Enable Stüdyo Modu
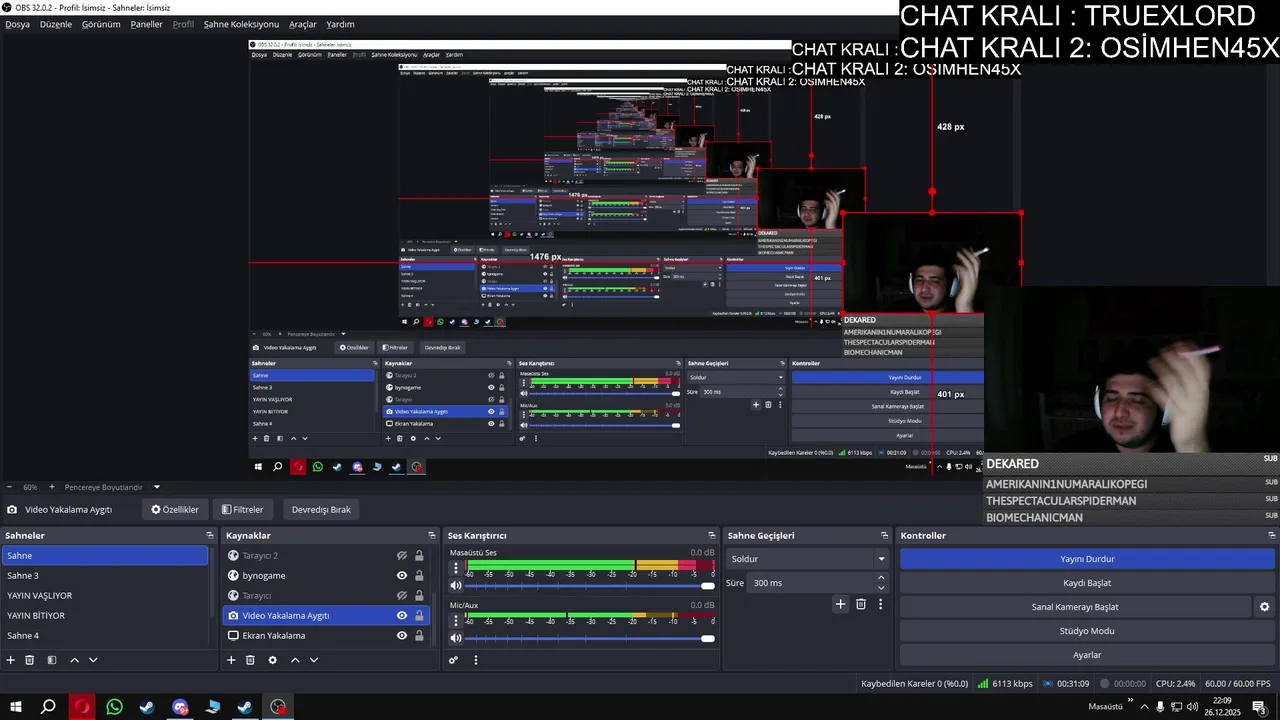 1087,631
